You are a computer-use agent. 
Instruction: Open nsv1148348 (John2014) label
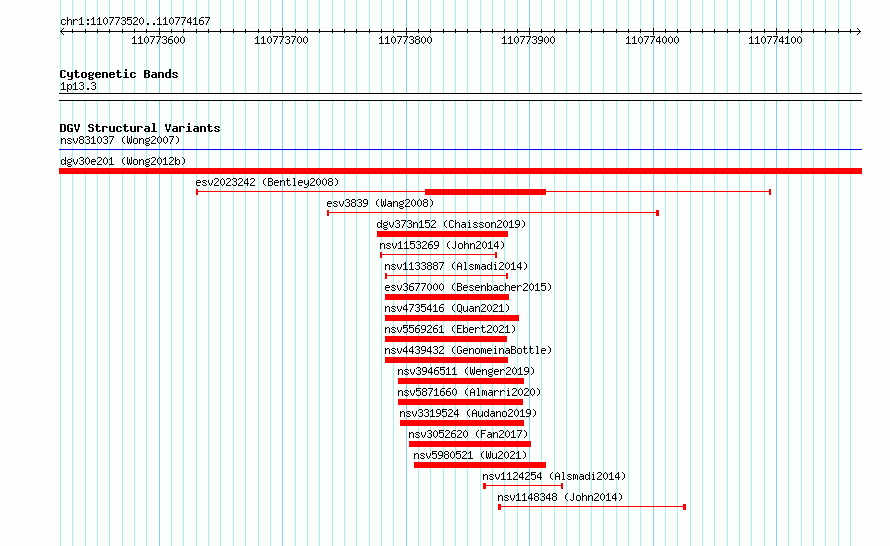coord(560,497)
